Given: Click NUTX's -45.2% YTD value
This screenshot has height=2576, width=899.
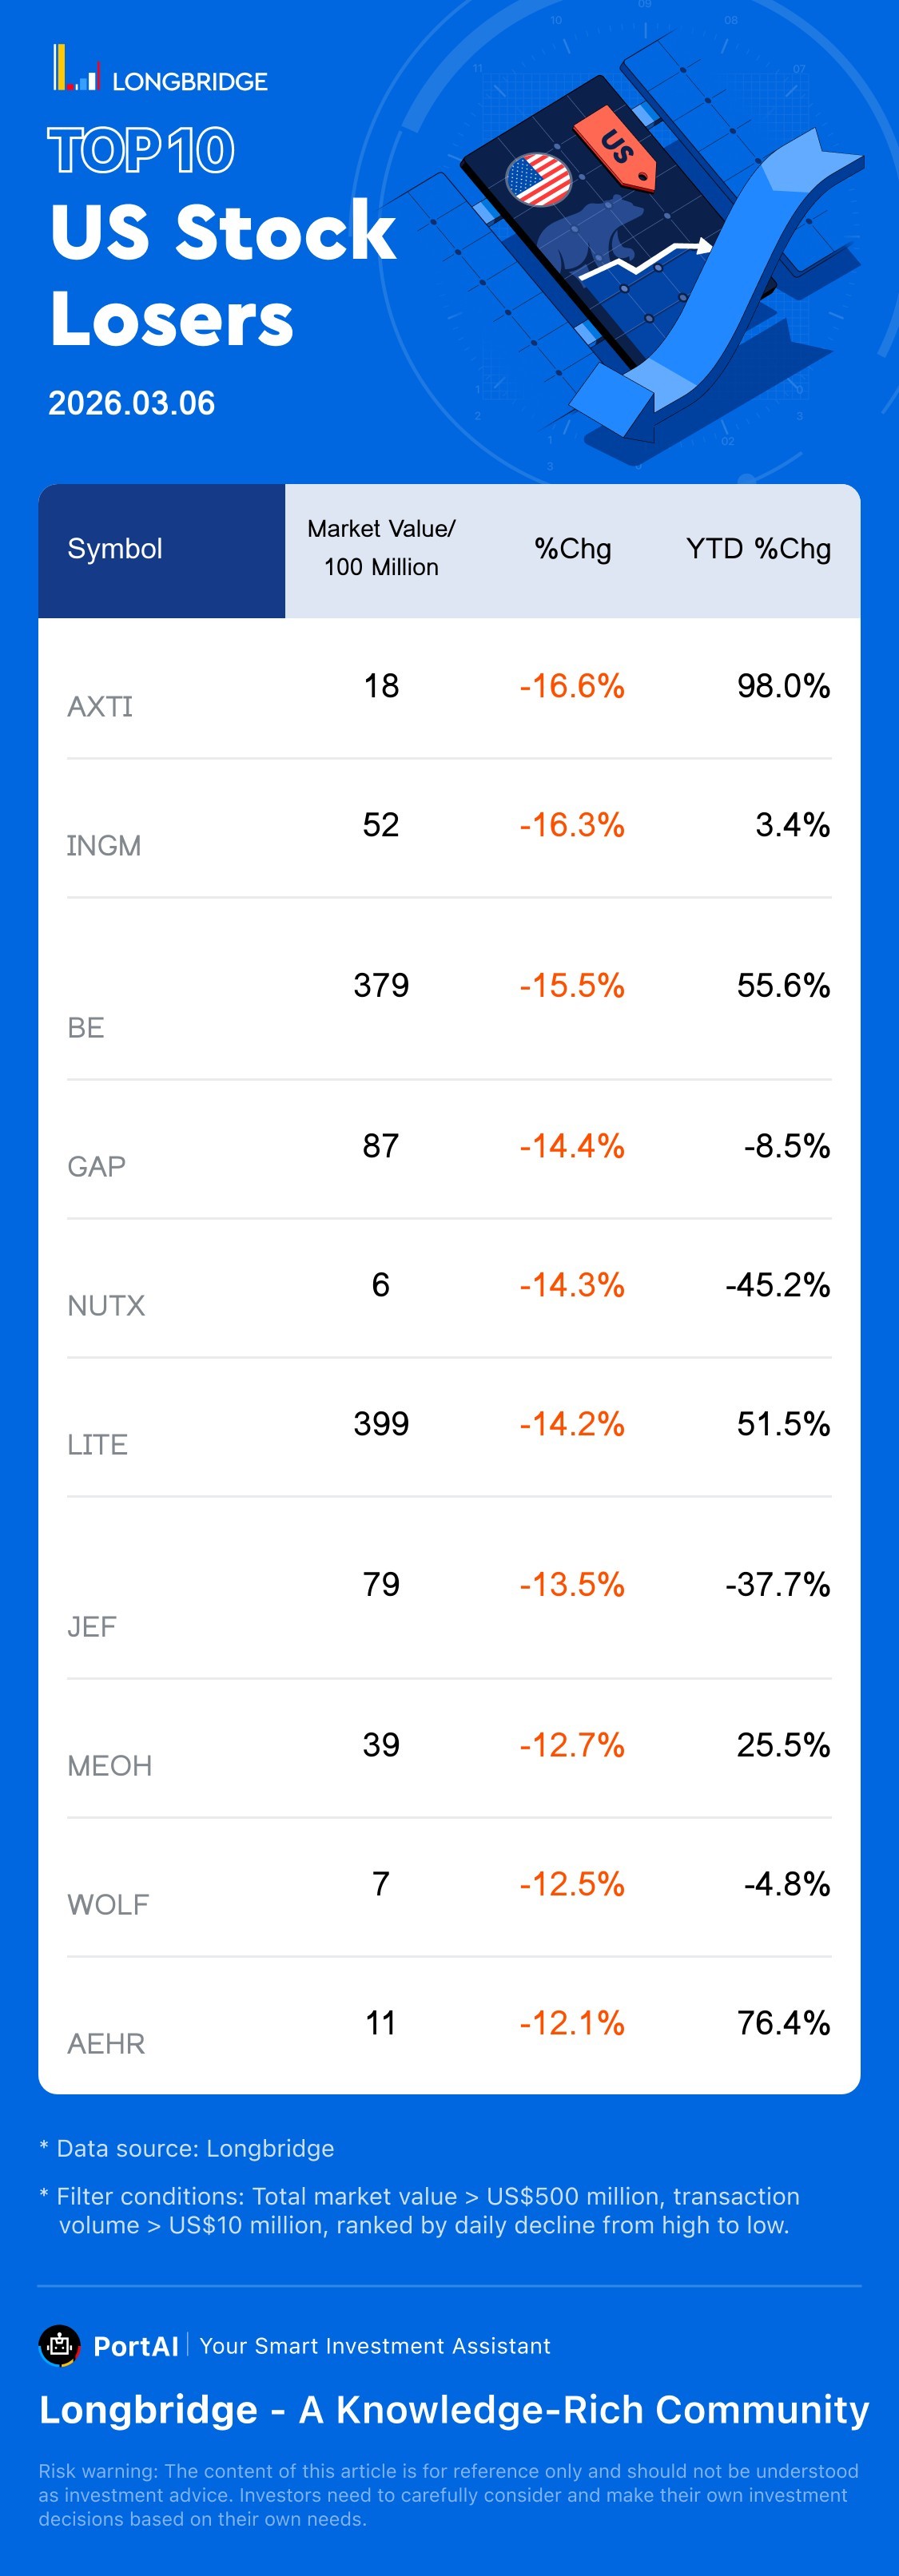Looking at the screenshot, I should (x=778, y=1285).
